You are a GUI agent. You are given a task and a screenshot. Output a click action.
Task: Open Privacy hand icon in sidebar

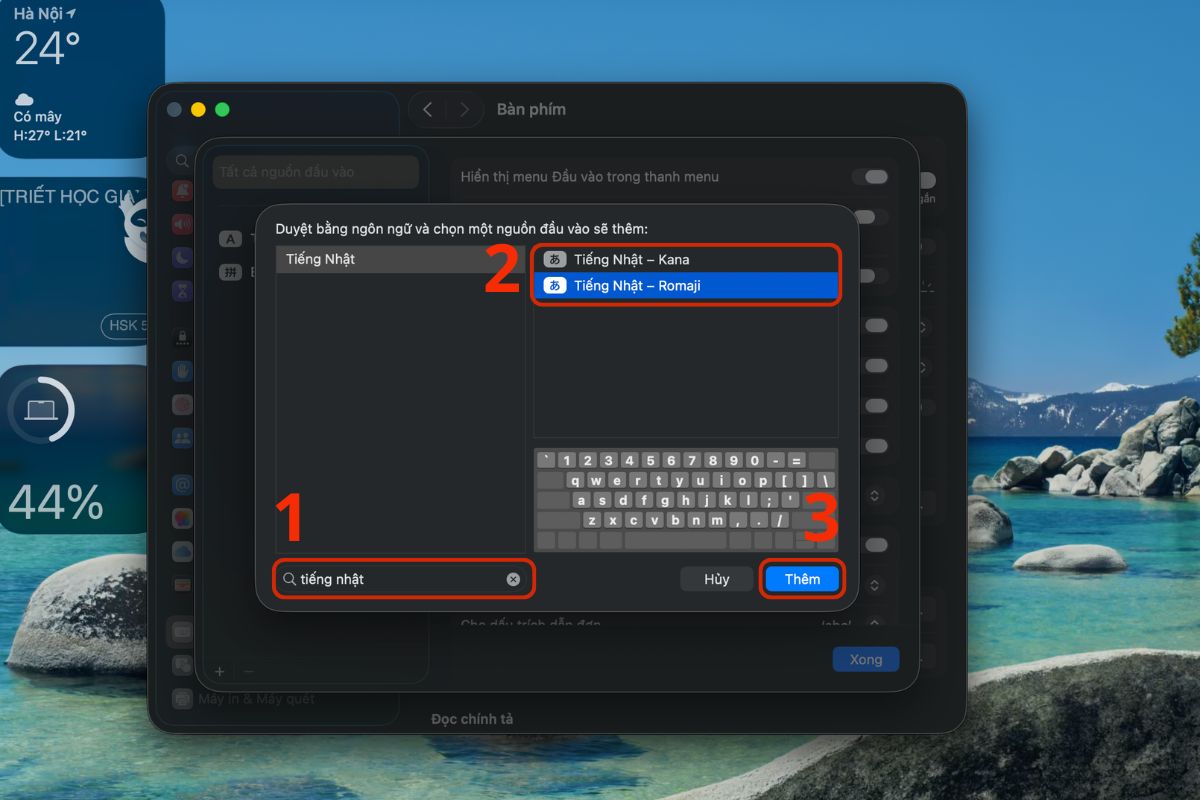pyautogui.click(x=182, y=371)
